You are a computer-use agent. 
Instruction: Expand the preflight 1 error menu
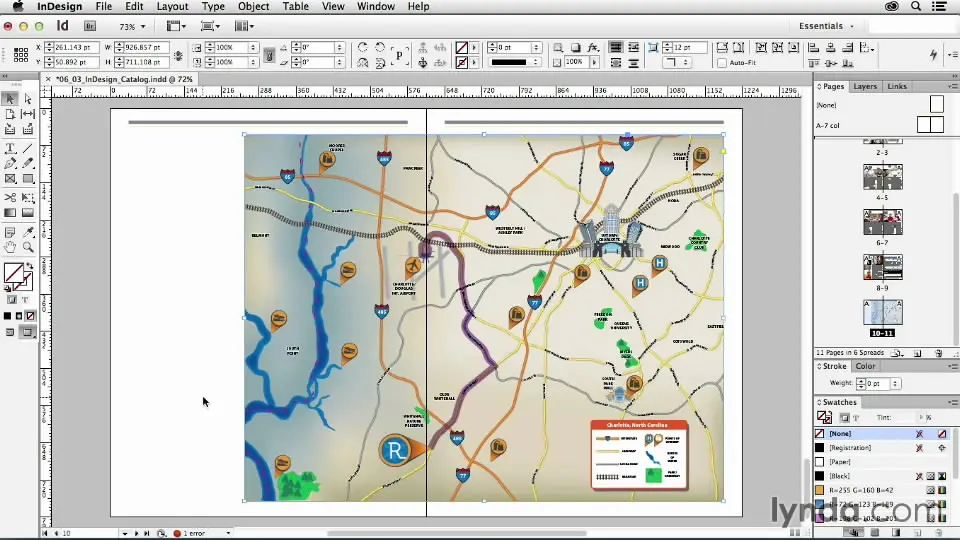201,533
